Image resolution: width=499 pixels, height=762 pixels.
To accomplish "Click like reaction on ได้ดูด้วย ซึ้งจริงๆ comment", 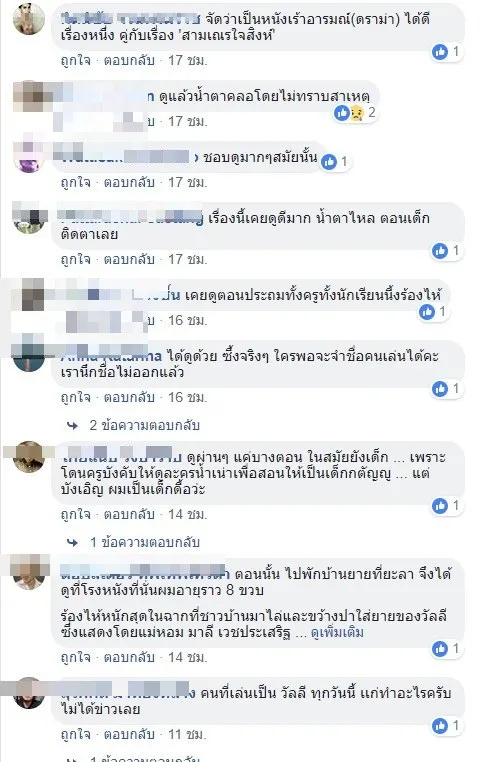I will (440, 389).
